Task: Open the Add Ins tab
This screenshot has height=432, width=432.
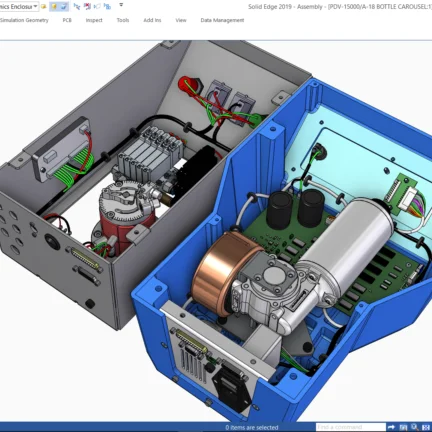Action: (152, 20)
